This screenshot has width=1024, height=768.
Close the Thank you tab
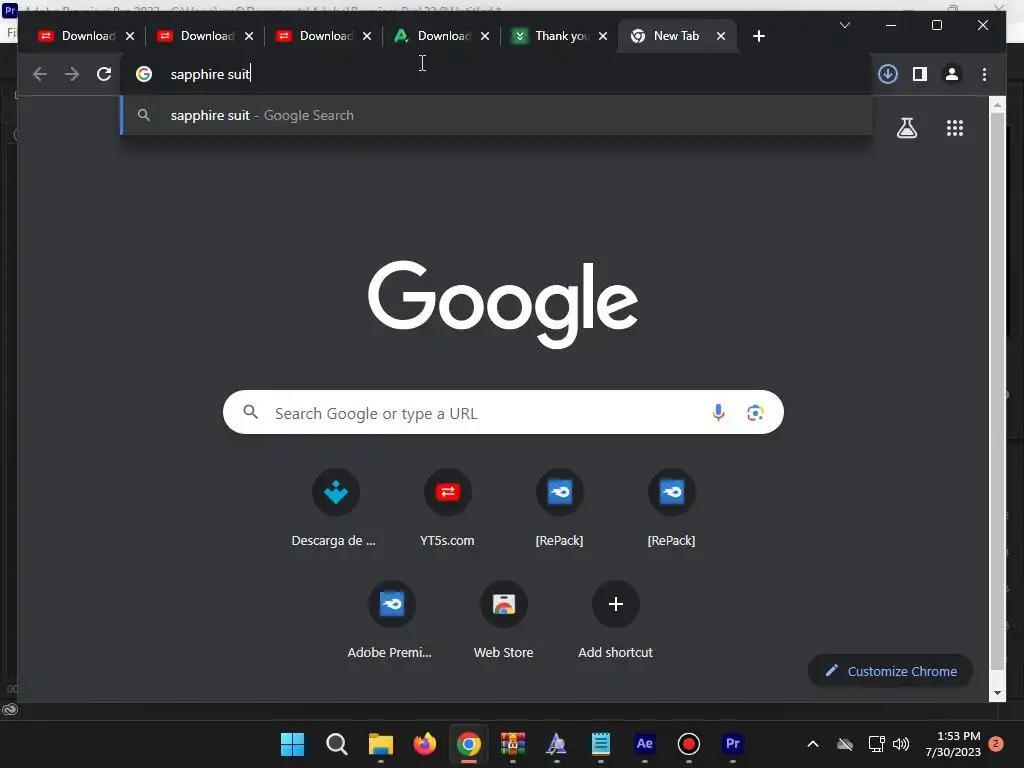tap(603, 36)
